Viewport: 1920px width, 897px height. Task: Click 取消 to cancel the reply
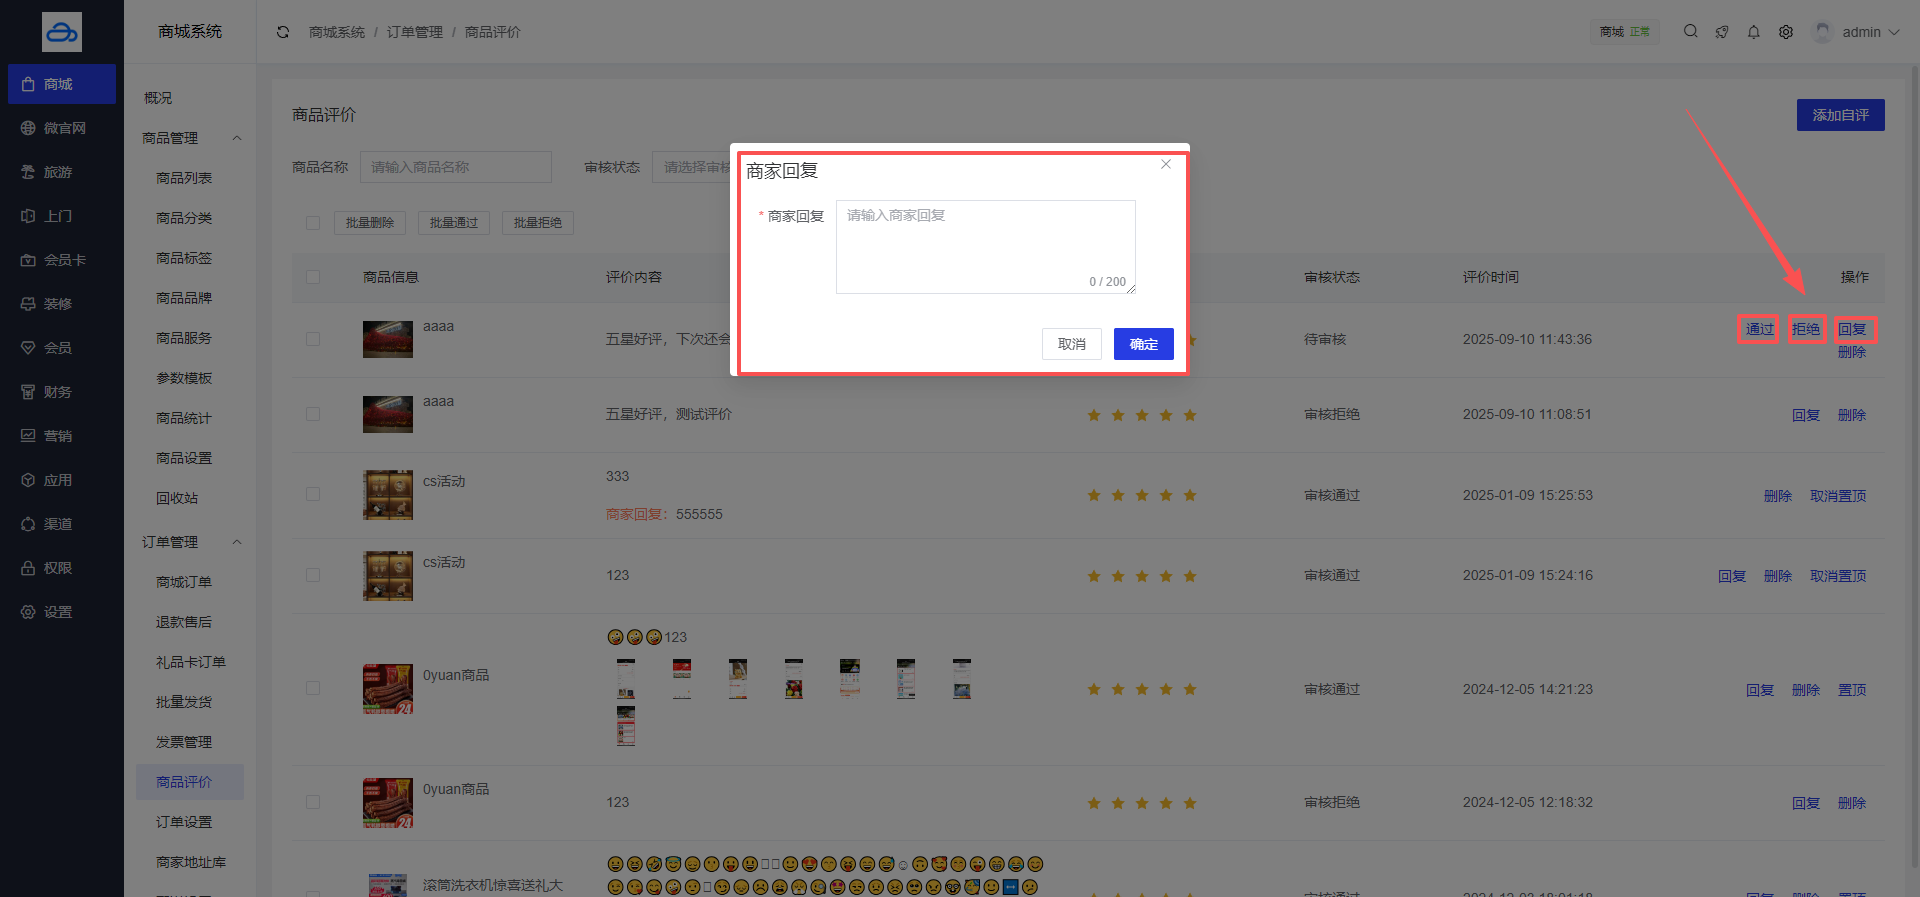click(1071, 344)
